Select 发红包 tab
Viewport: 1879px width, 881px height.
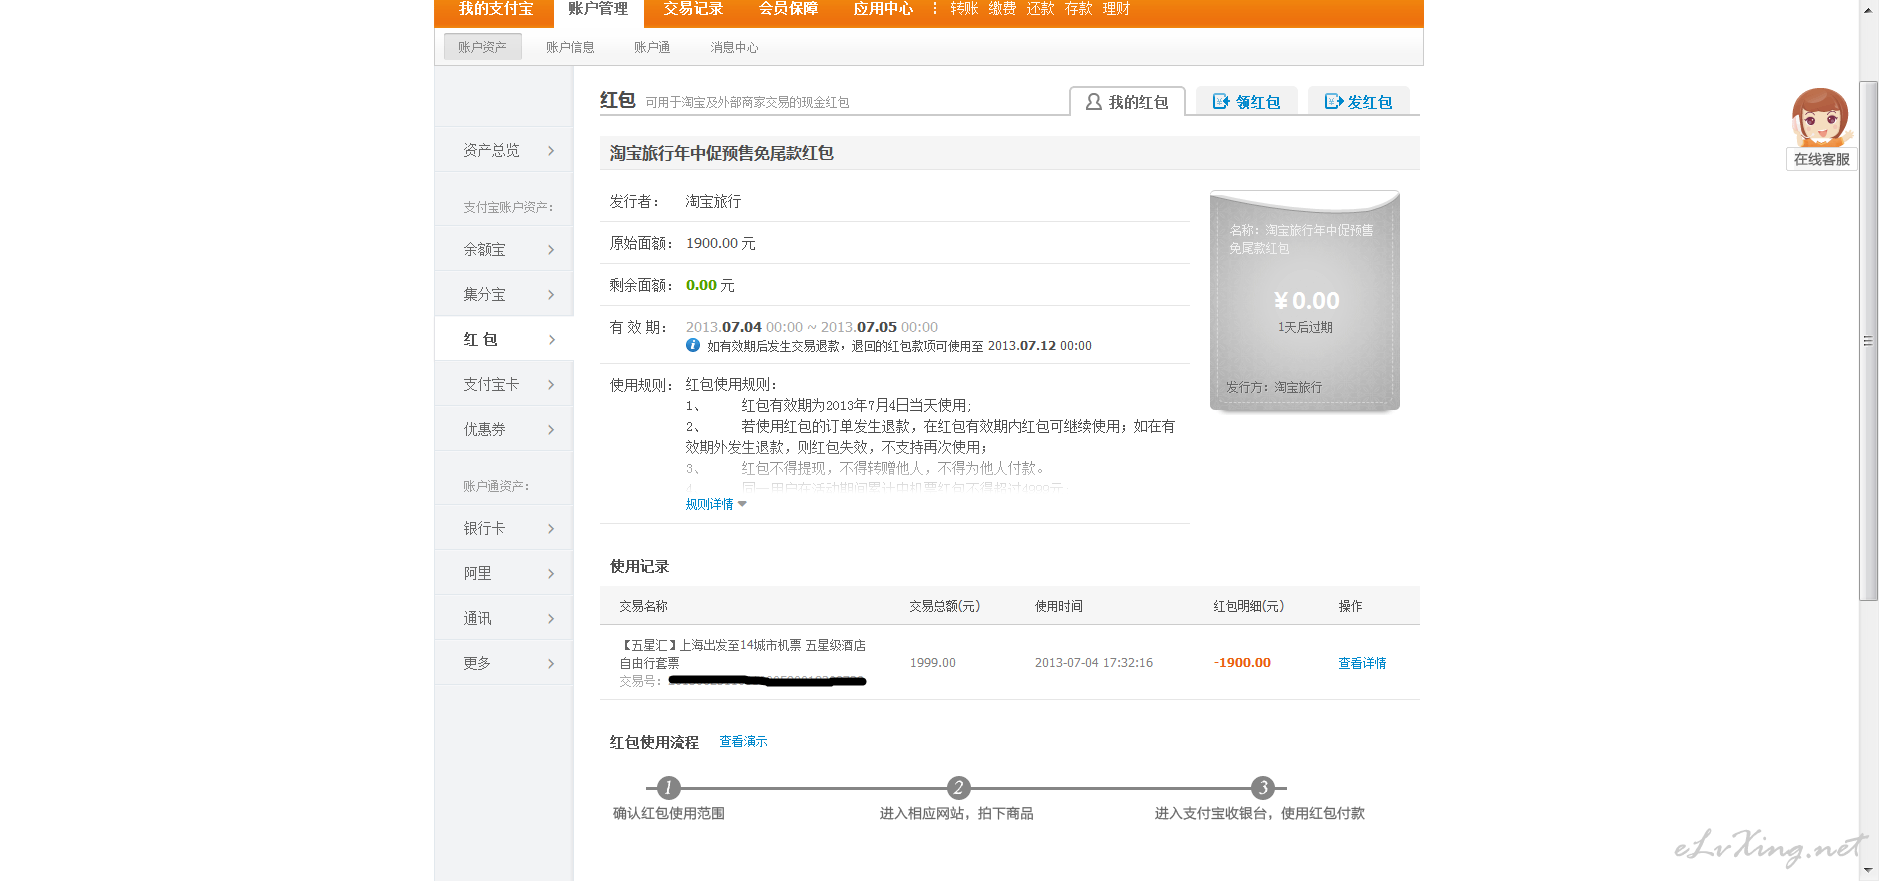click(x=1358, y=102)
